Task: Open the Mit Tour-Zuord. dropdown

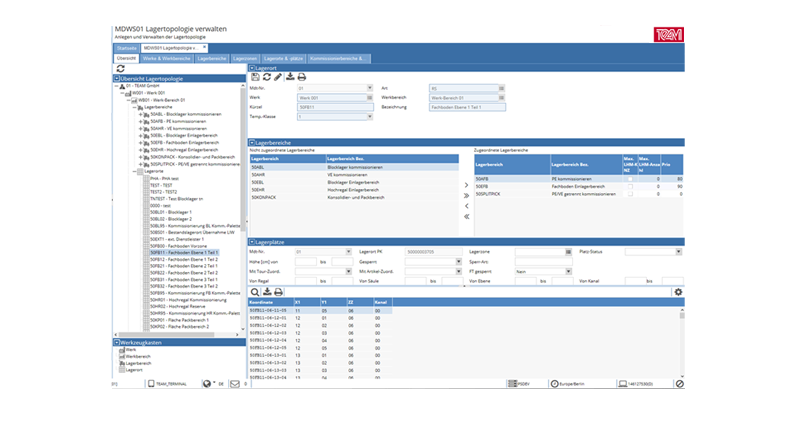Action: click(348, 272)
